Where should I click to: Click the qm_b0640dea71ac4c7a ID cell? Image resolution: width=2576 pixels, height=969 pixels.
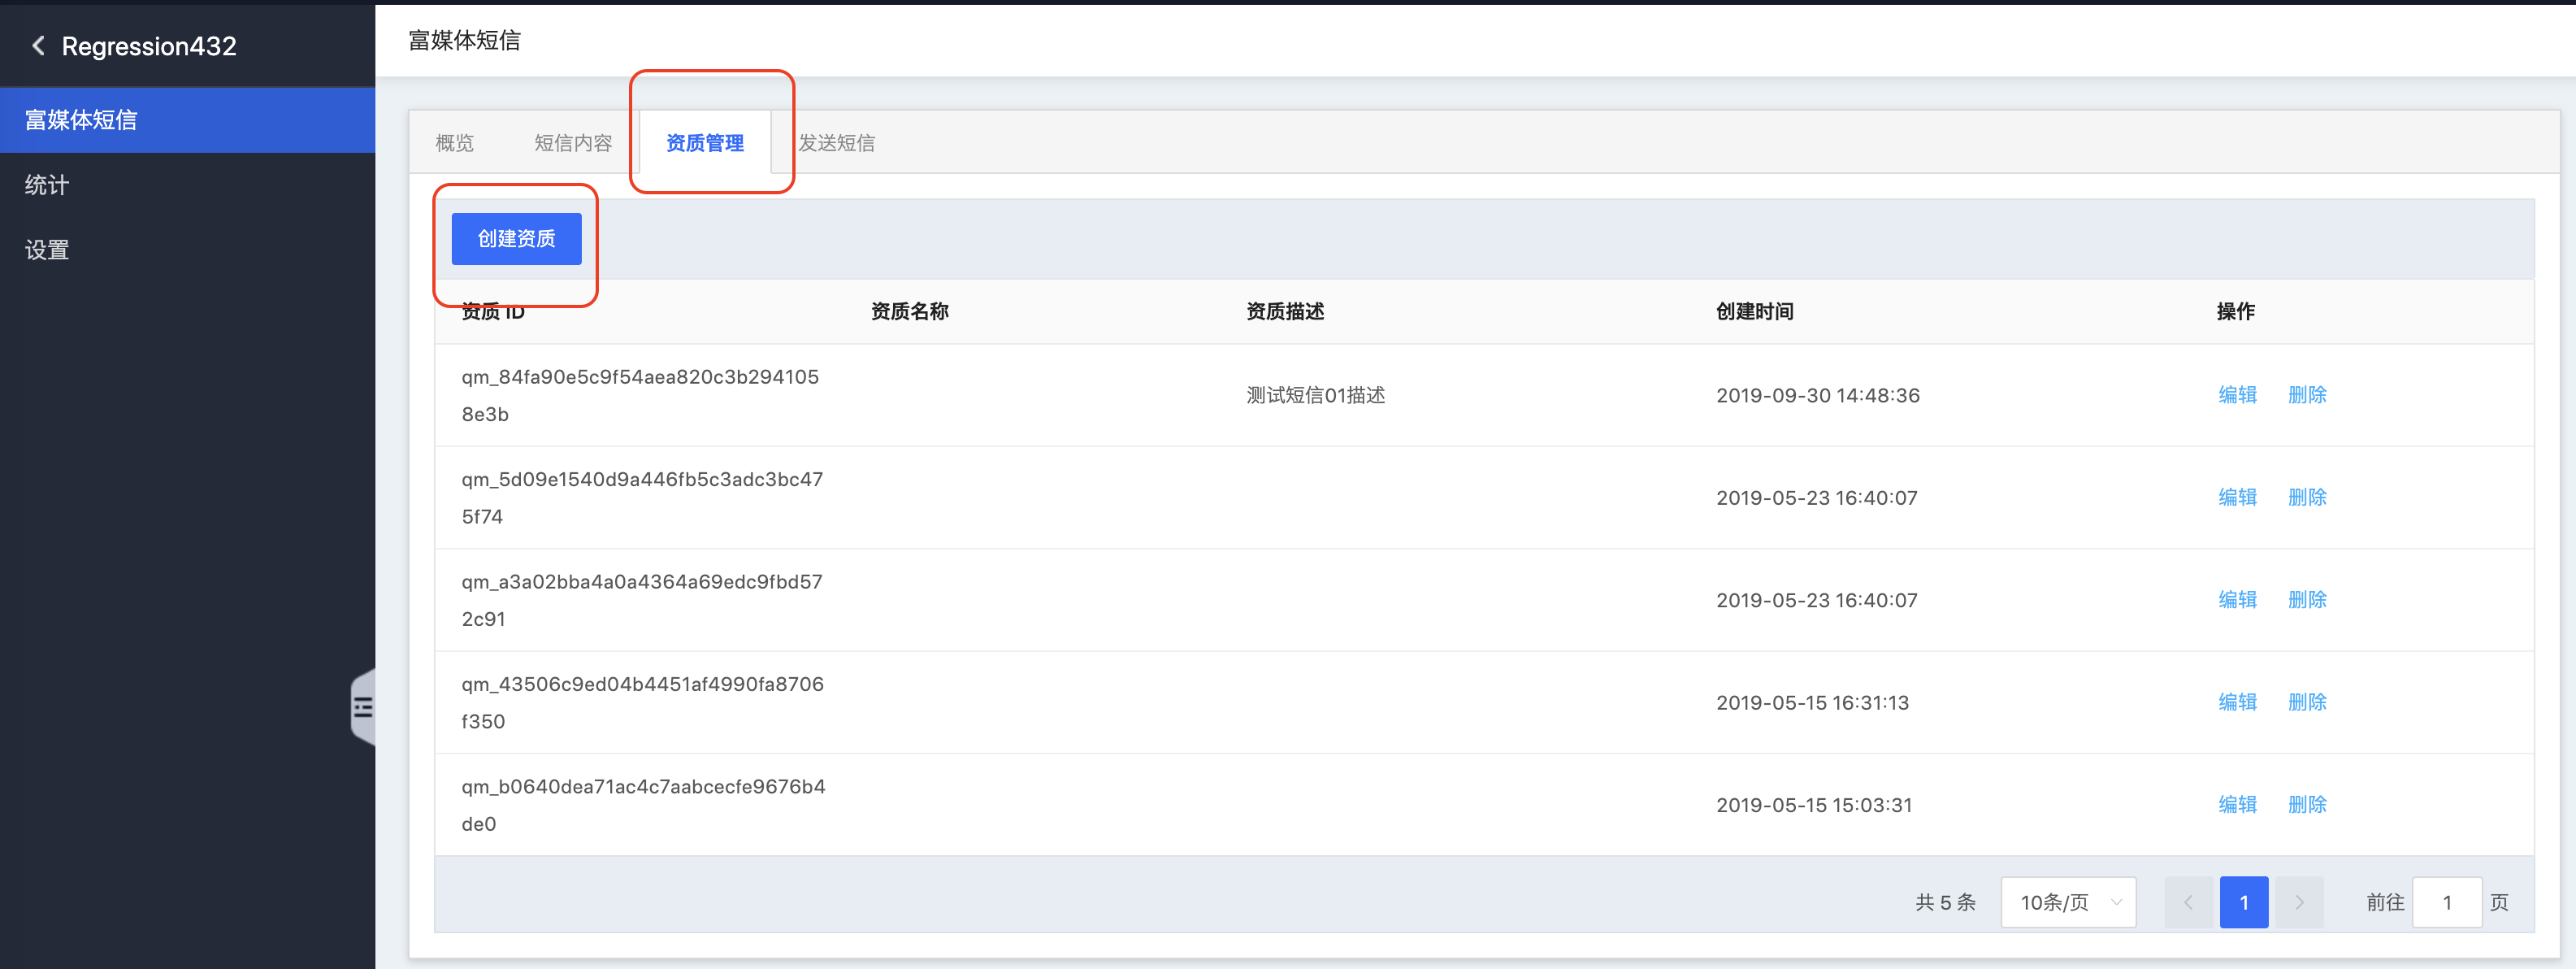643,805
